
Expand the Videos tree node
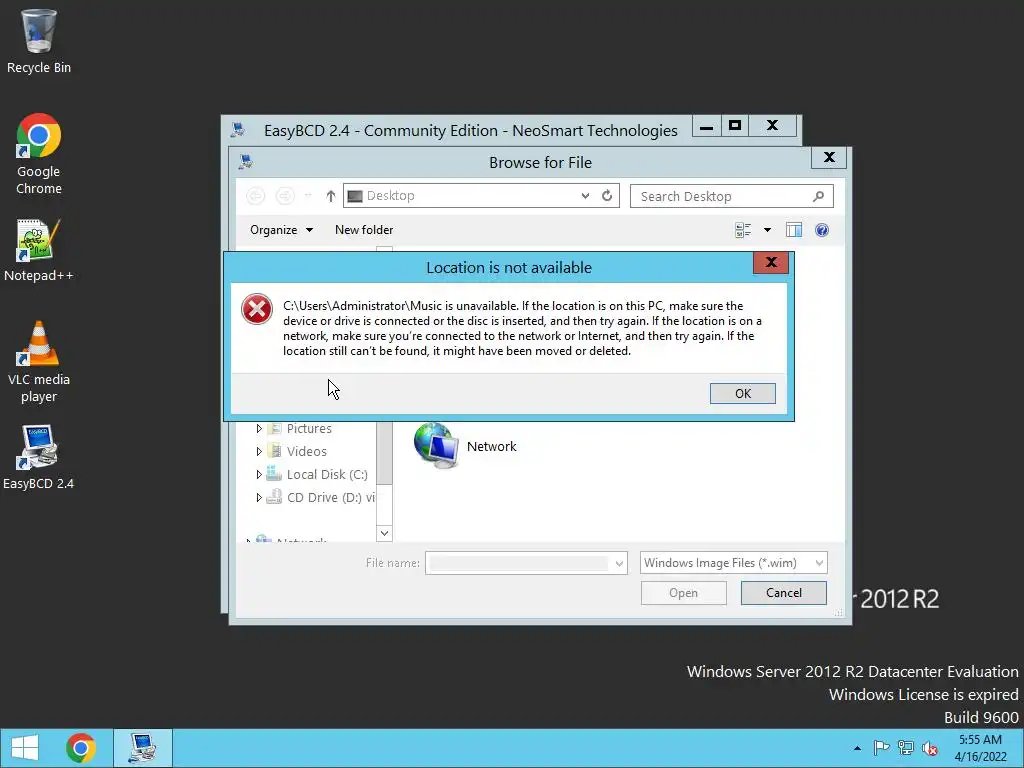coord(259,451)
